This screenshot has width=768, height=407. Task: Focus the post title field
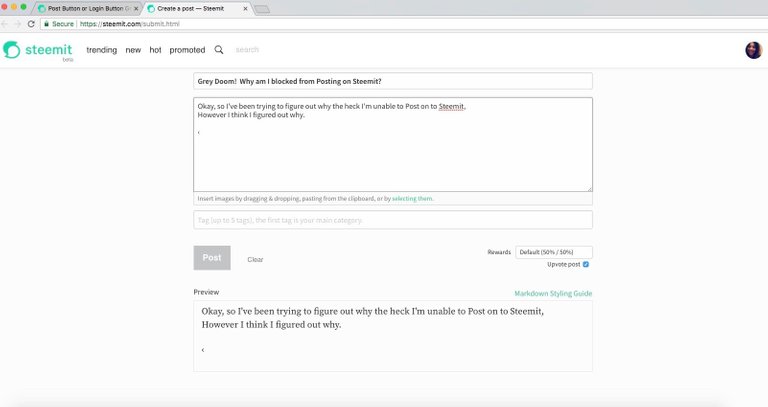click(x=393, y=81)
